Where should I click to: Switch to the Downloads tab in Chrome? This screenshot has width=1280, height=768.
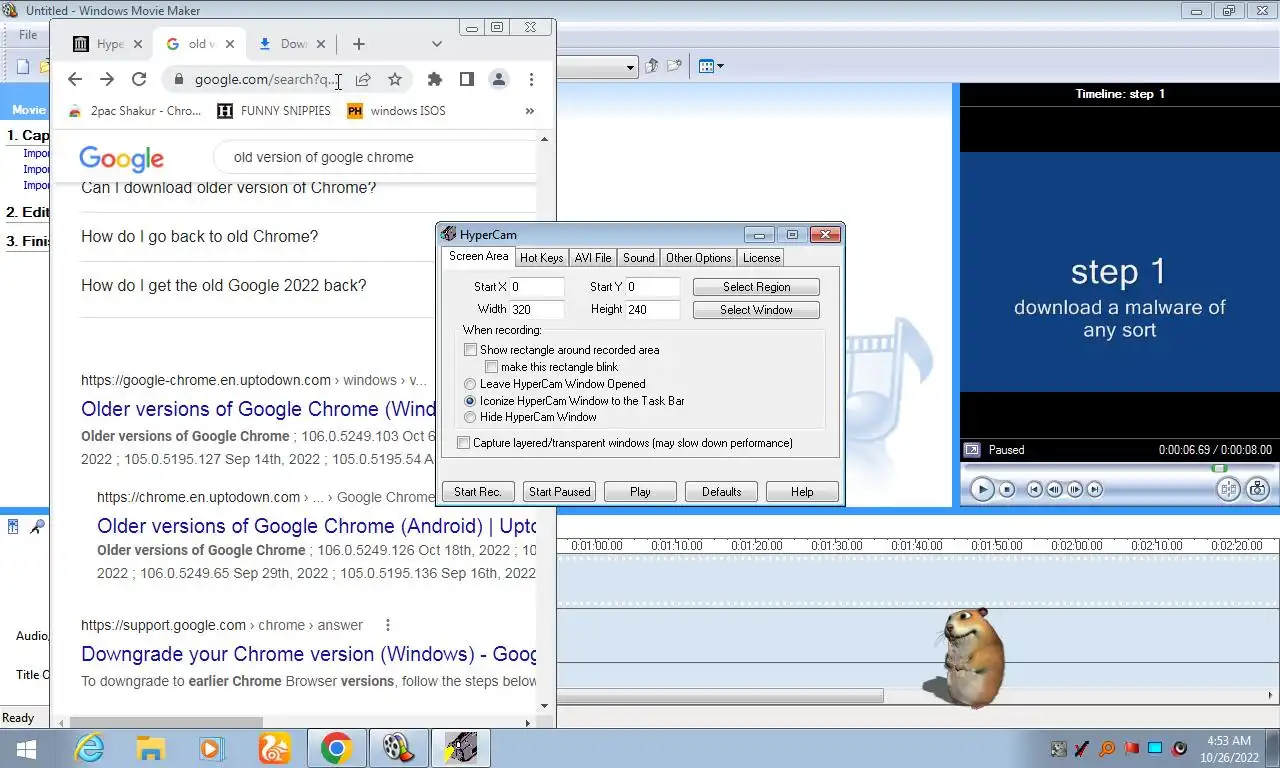[283, 44]
